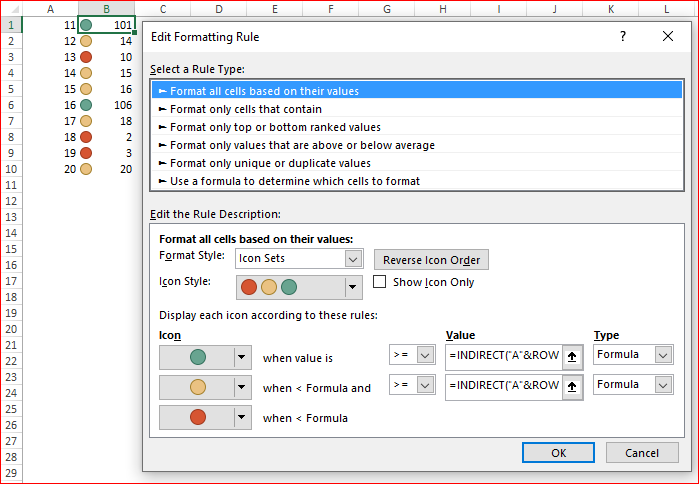This screenshot has width=699, height=484.
Task: Select row 15 header
Action: [11, 249]
